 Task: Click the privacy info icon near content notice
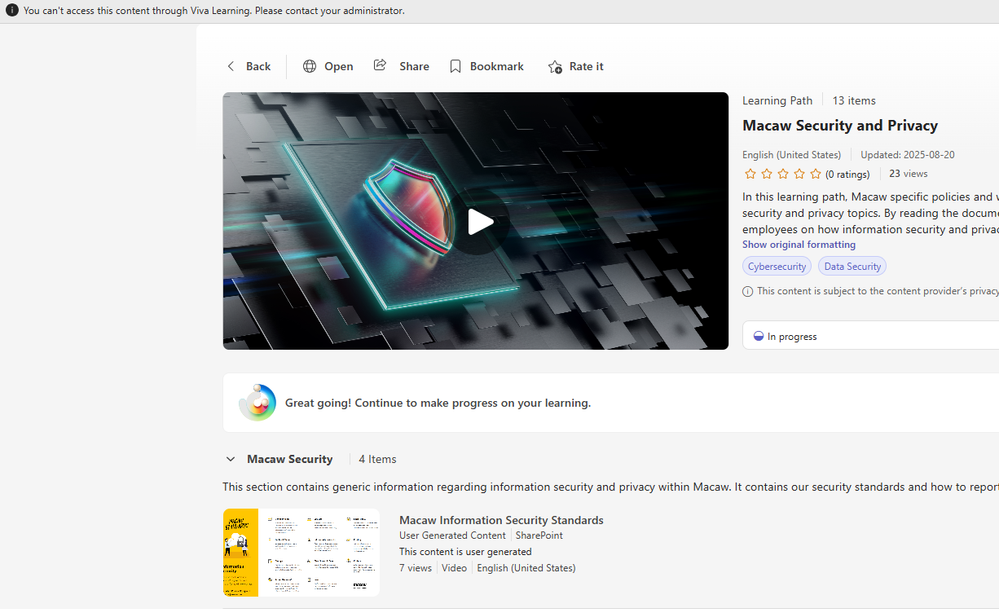(x=747, y=291)
